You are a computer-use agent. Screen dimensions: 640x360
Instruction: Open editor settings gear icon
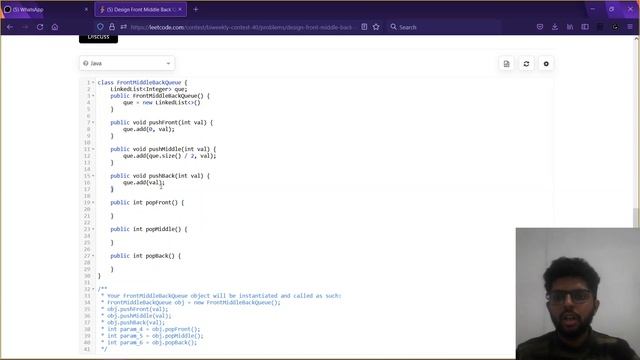point(546,64)
